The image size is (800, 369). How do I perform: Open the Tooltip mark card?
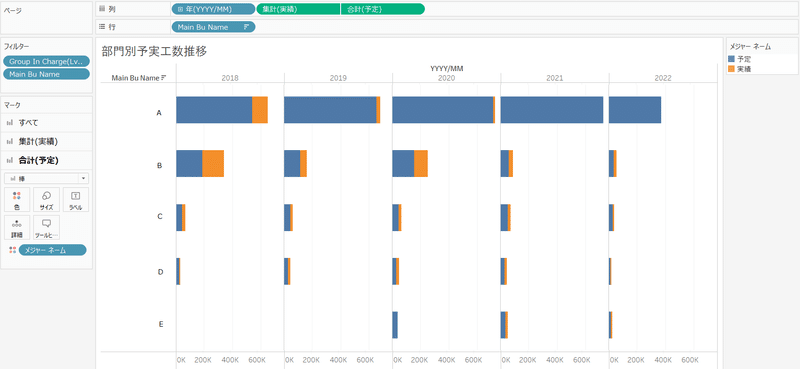(x=46, y=228)
